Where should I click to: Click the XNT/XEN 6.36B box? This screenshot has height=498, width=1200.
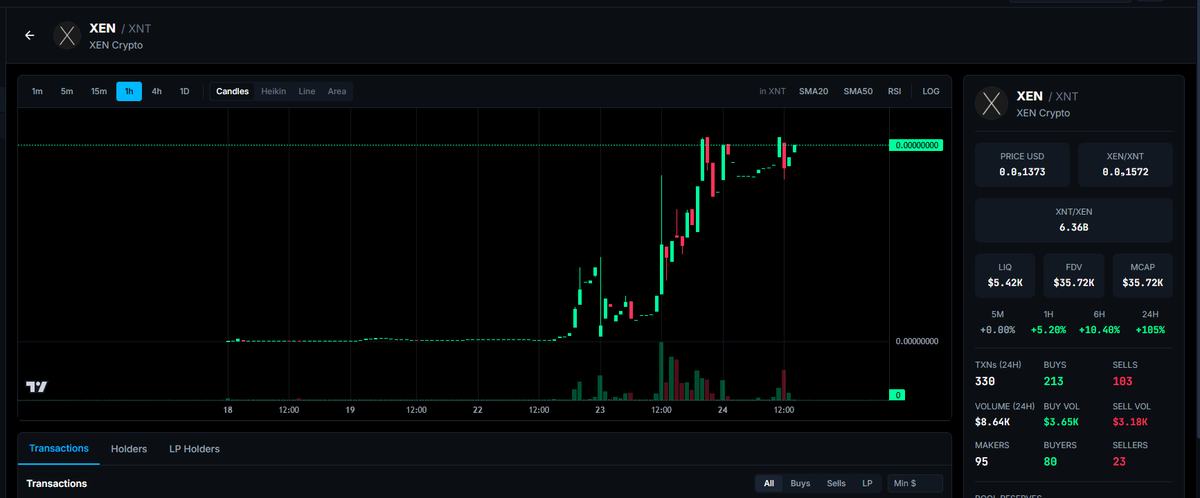click(1074, 220)
